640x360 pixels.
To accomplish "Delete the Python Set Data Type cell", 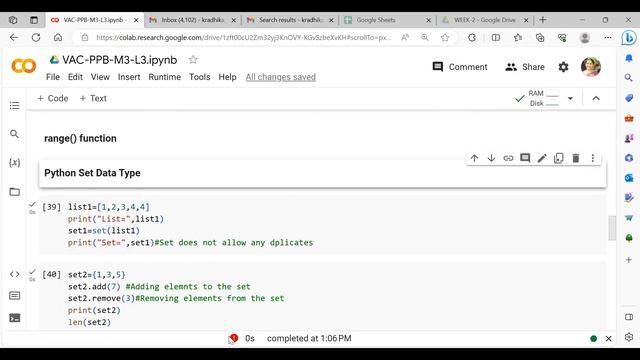I will click(576, 158).
